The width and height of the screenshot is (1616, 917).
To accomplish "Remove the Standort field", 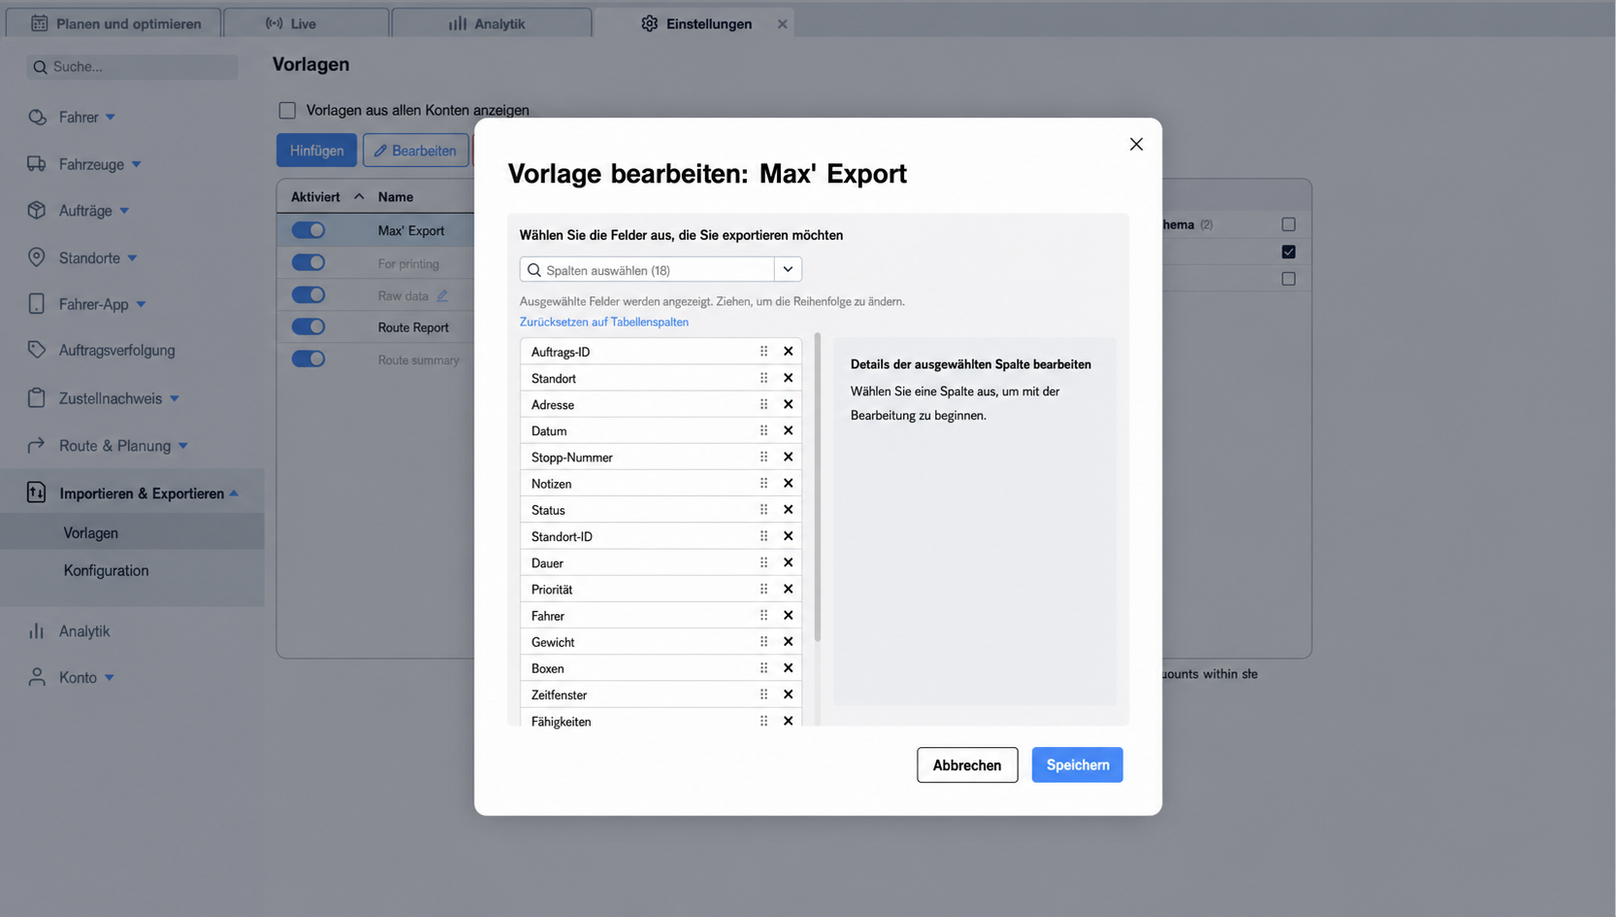I will point(788,378).
